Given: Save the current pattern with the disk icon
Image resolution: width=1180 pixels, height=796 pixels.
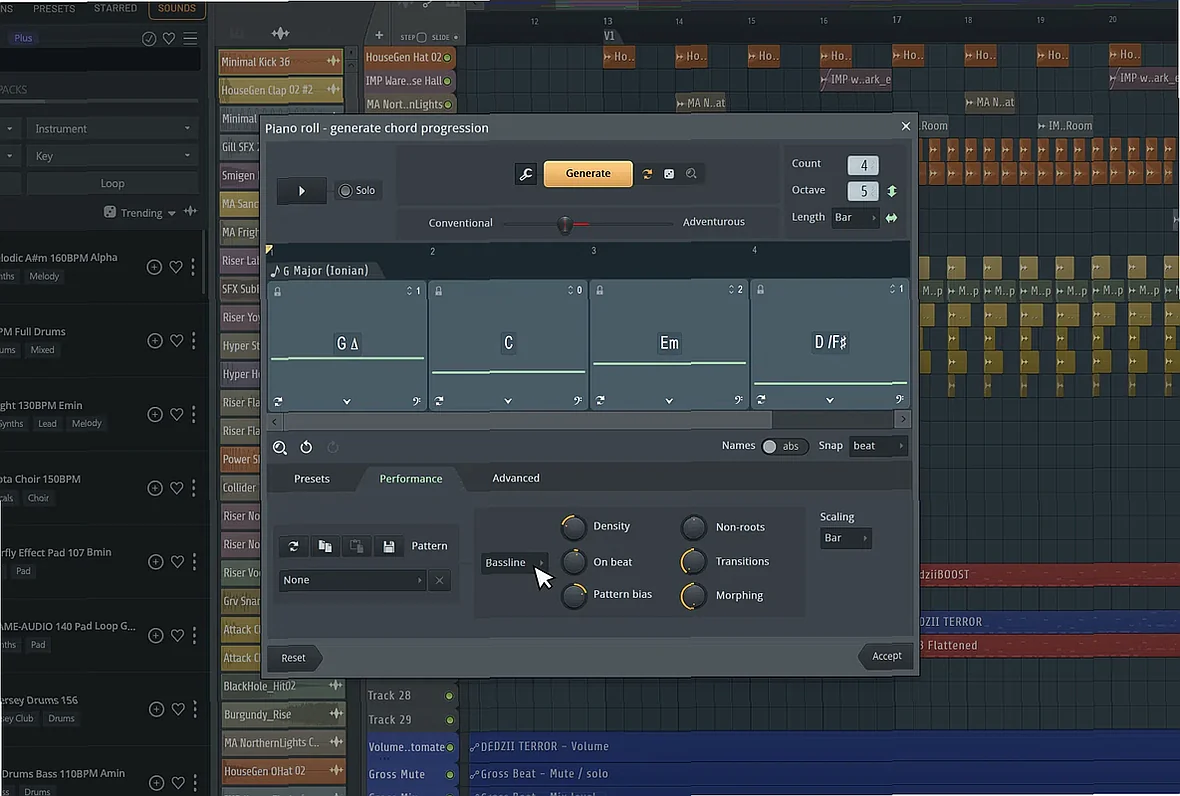Looking at the screenshot, I should (388, 545).
